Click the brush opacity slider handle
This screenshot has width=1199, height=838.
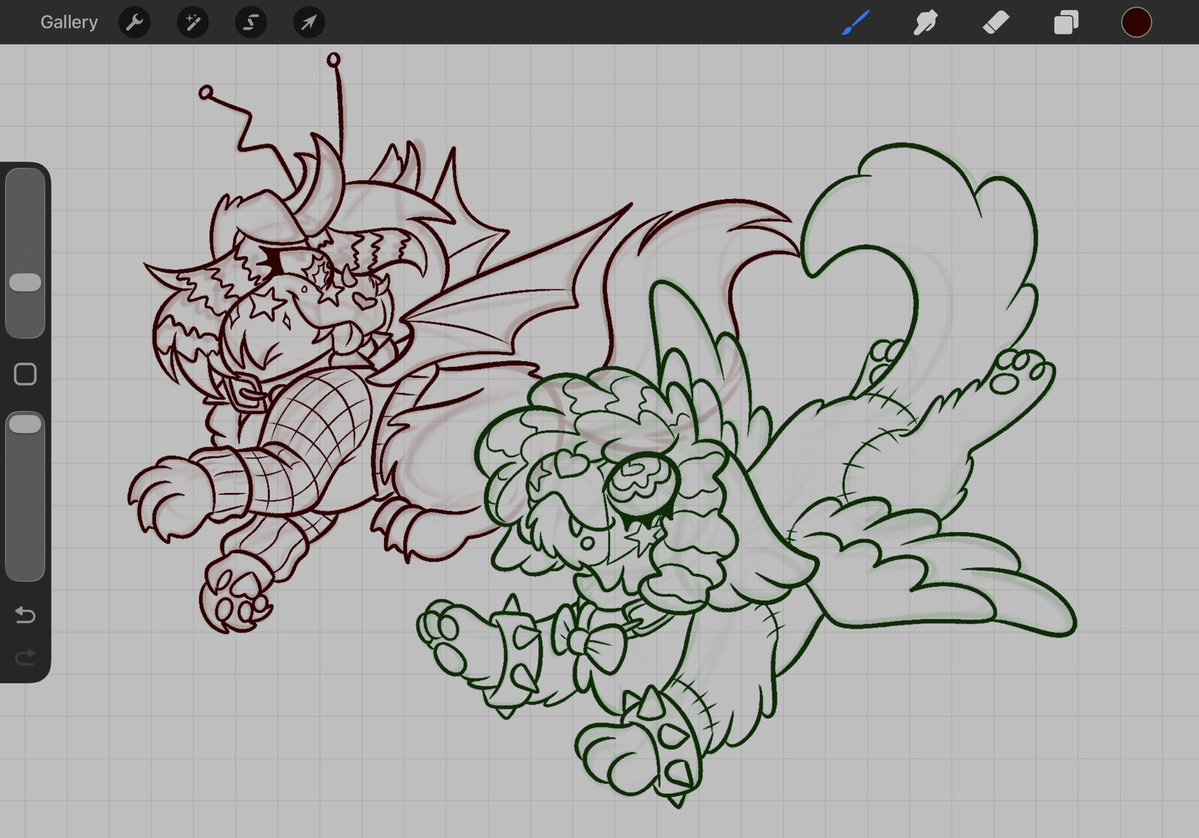click(25, 424)
